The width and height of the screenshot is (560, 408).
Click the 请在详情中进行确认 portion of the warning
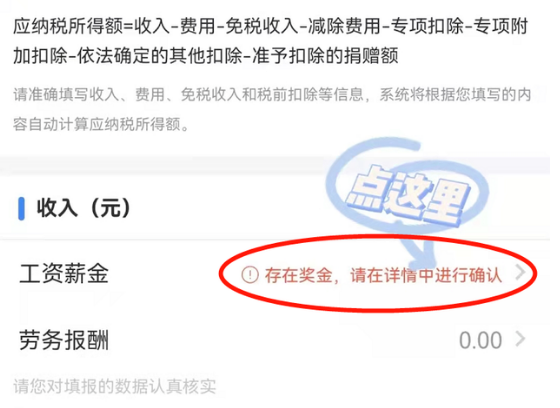[x=426, y=275]
